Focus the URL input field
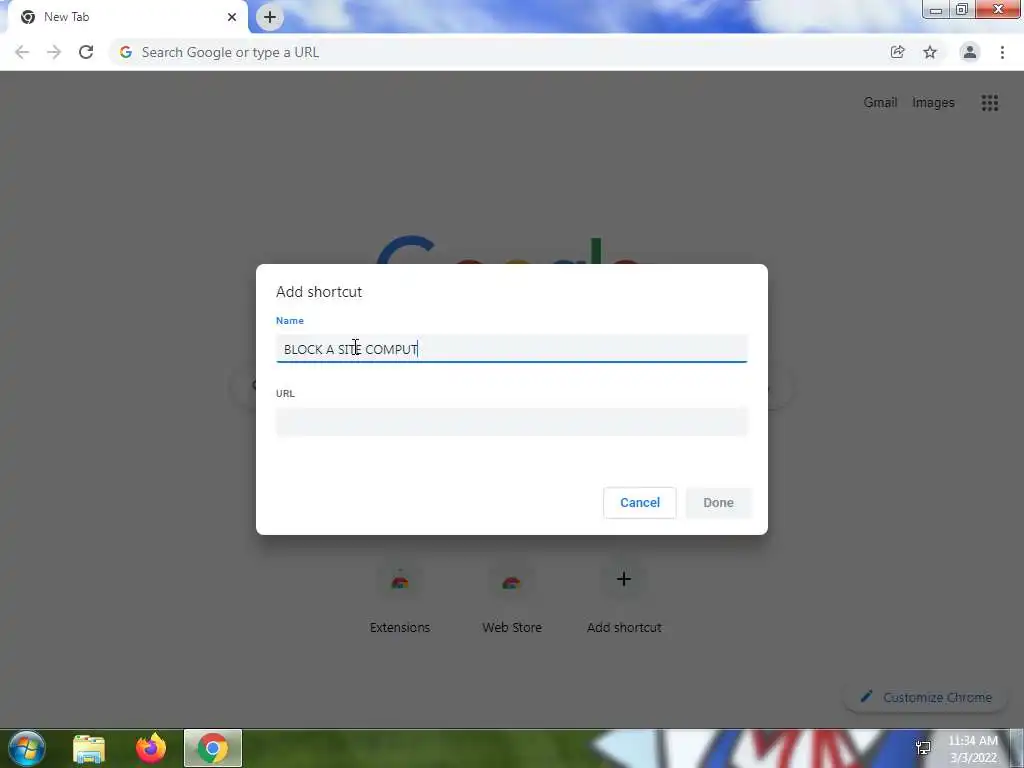The image size is (1024, 768). coord(511,422)
